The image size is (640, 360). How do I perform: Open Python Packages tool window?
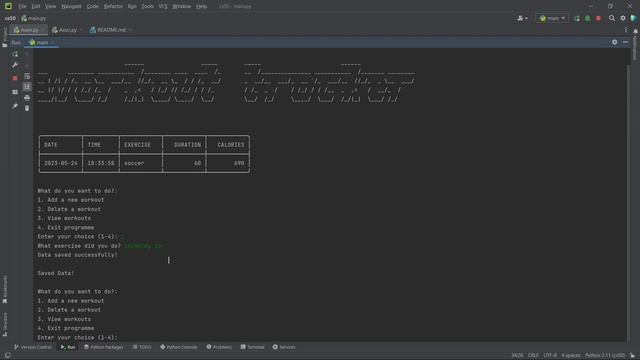(x=104, y=347)
